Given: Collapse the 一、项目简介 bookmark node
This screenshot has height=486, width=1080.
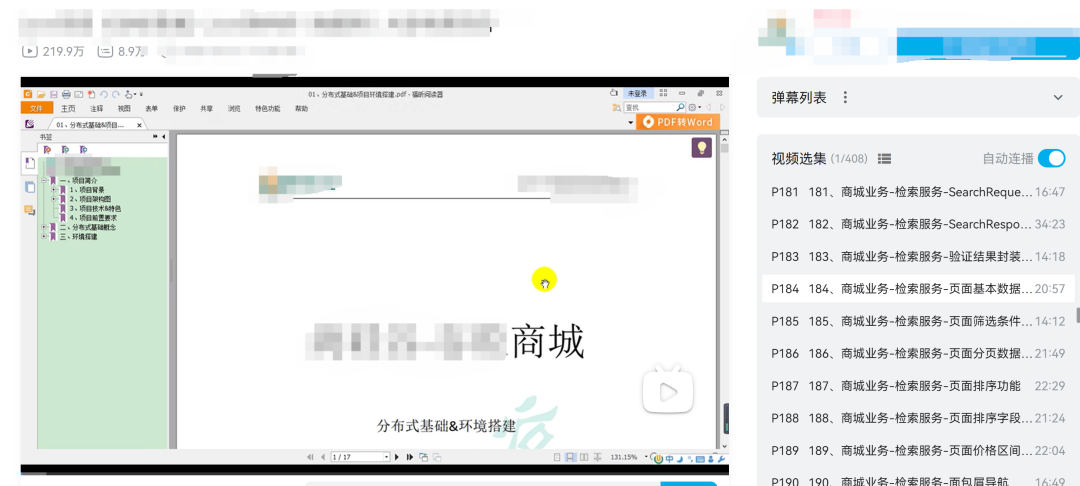Looking at the screenshot, I should 44,180.
